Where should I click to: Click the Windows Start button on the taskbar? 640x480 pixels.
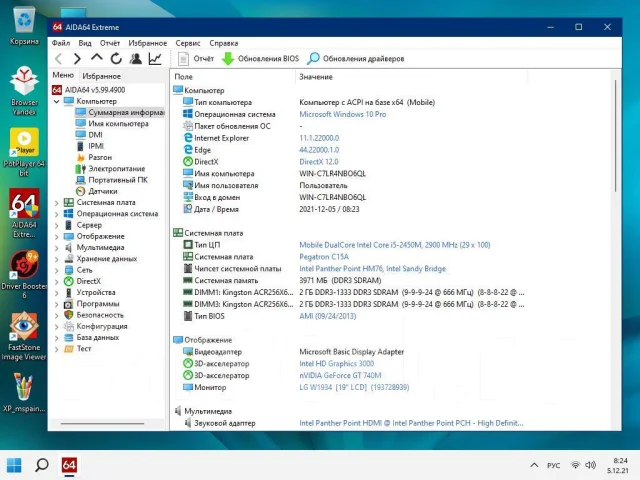coord(14,465)
